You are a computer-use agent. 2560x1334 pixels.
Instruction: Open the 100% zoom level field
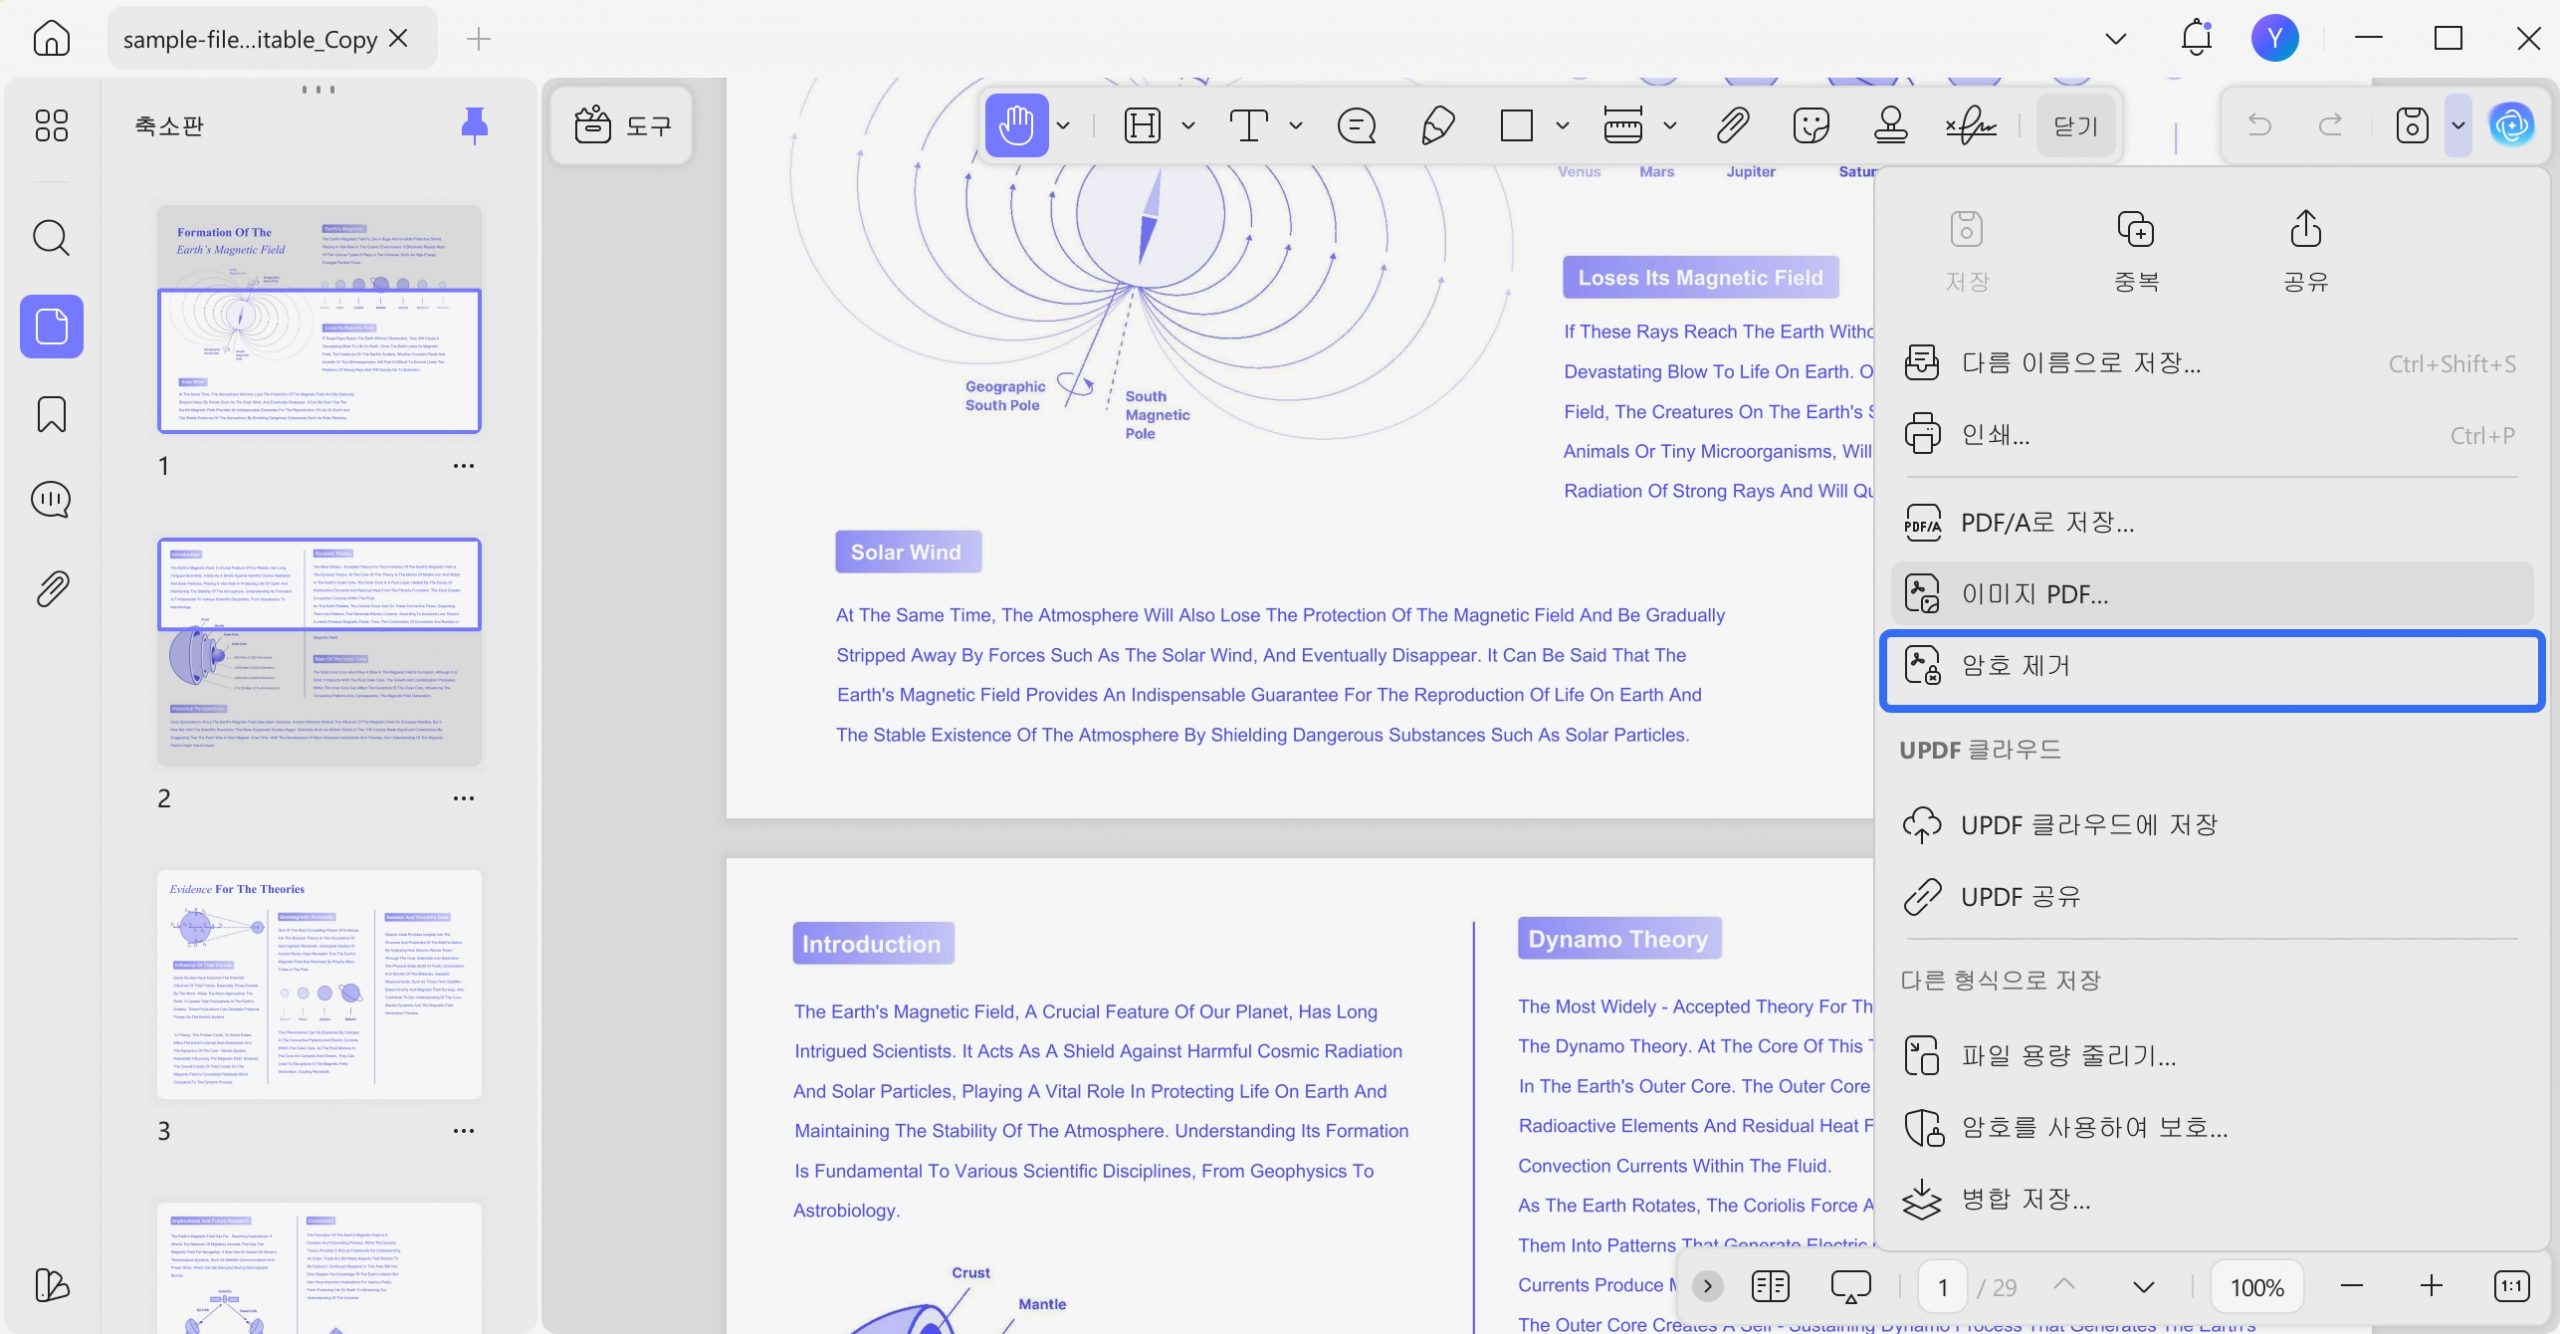2257,1287
